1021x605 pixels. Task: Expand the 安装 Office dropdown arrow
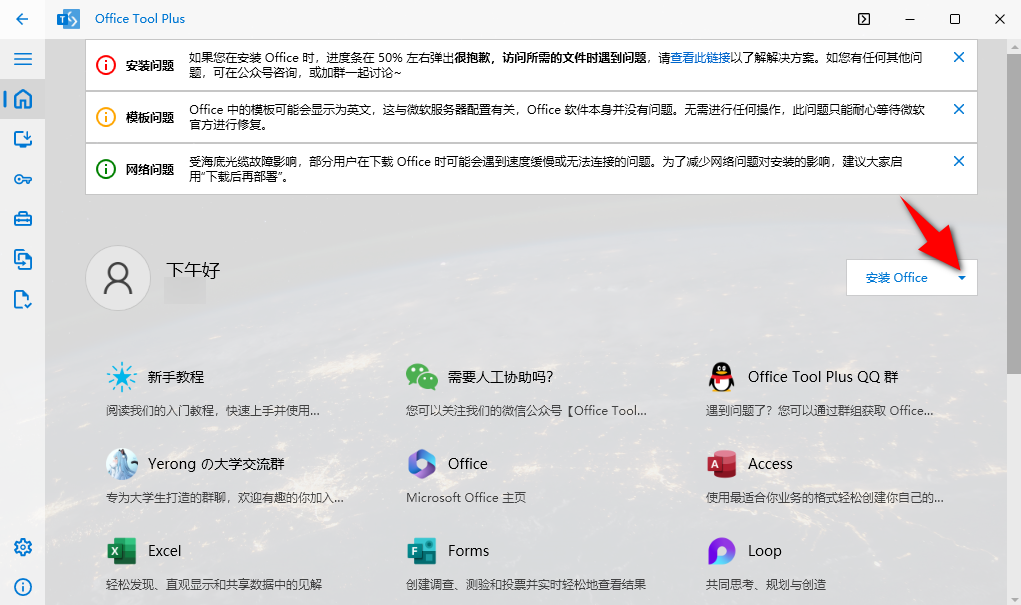(x=962, y=278)
